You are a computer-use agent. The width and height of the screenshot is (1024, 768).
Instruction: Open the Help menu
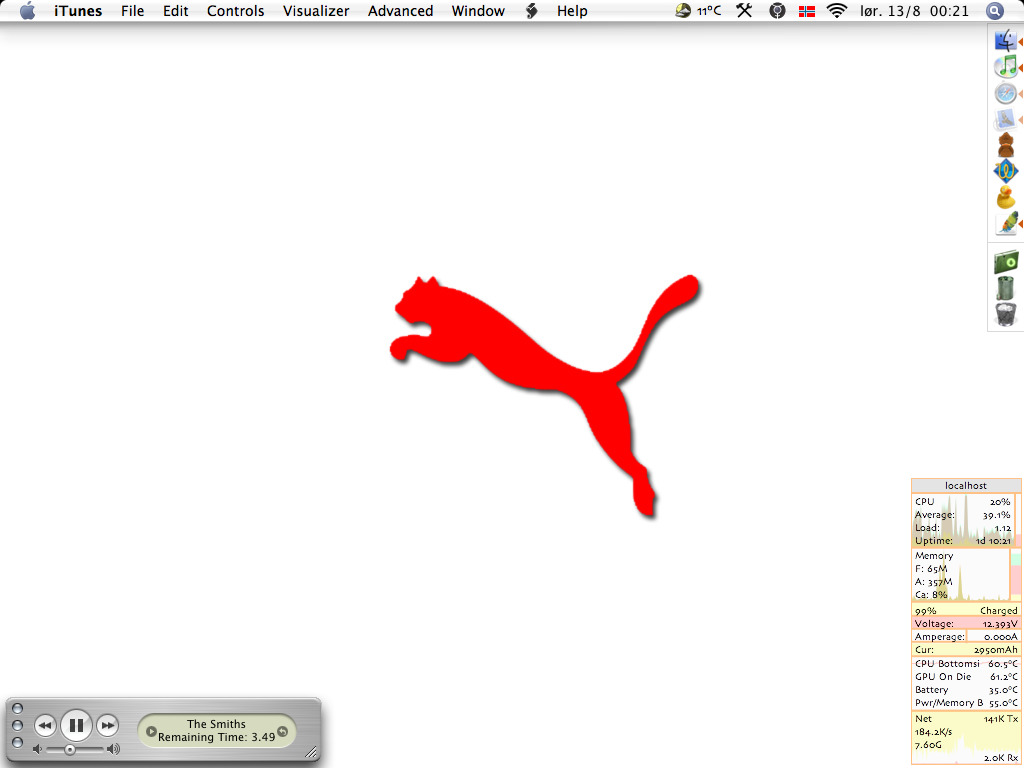click(x=572, y=11)
